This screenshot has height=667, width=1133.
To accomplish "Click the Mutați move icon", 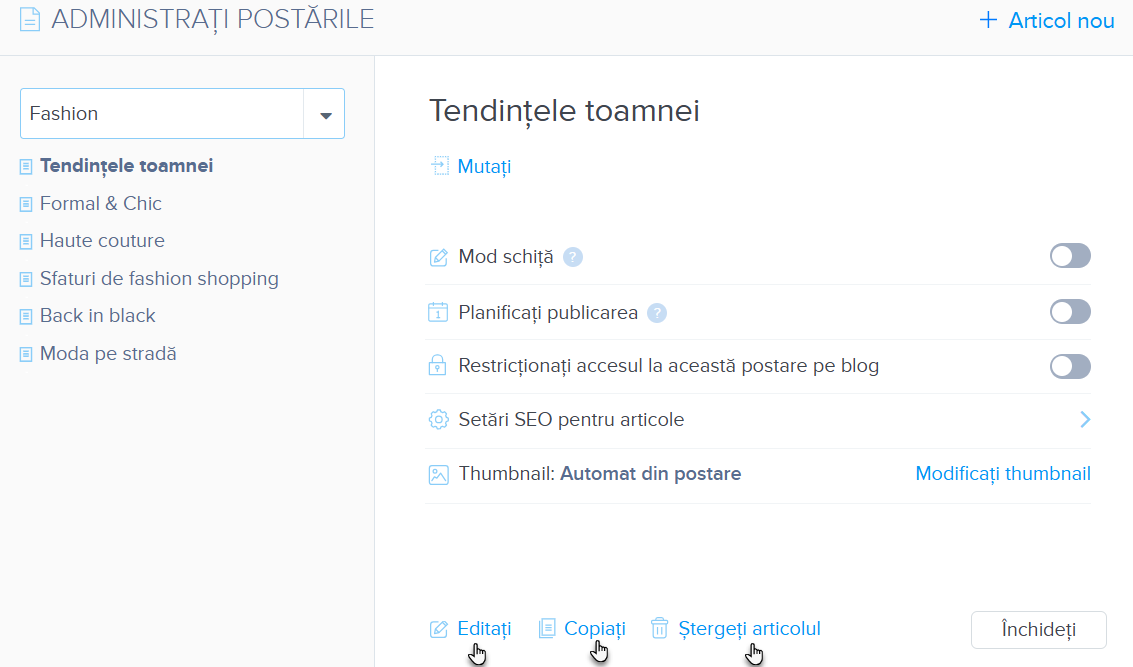I will [x=440, y=166].
